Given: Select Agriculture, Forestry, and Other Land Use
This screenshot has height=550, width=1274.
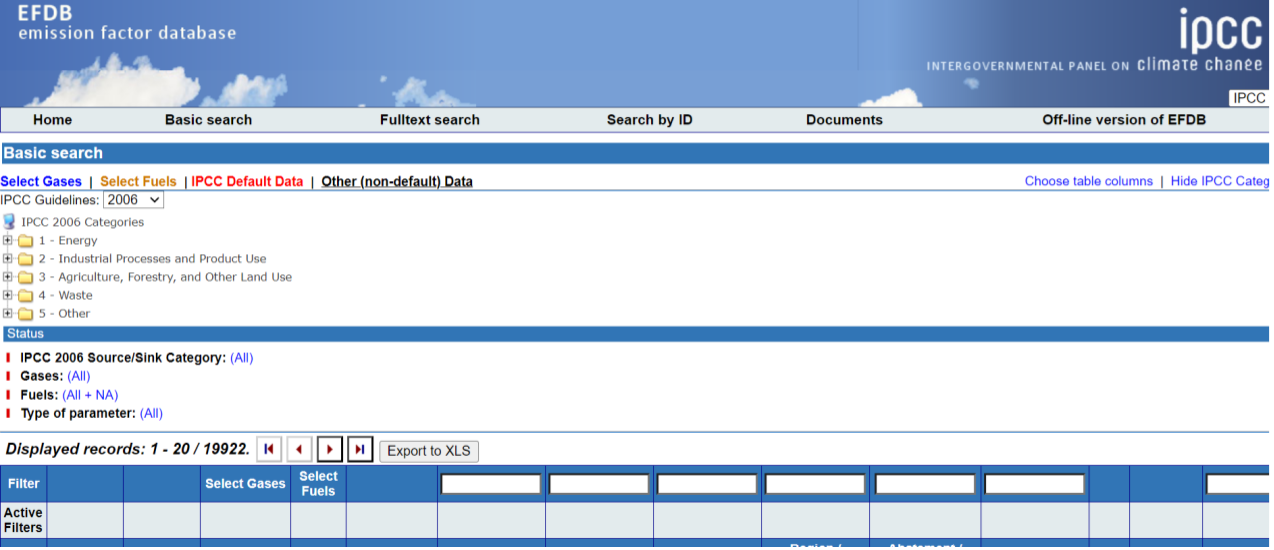Looking at the screenshot, I should (165, 277).
